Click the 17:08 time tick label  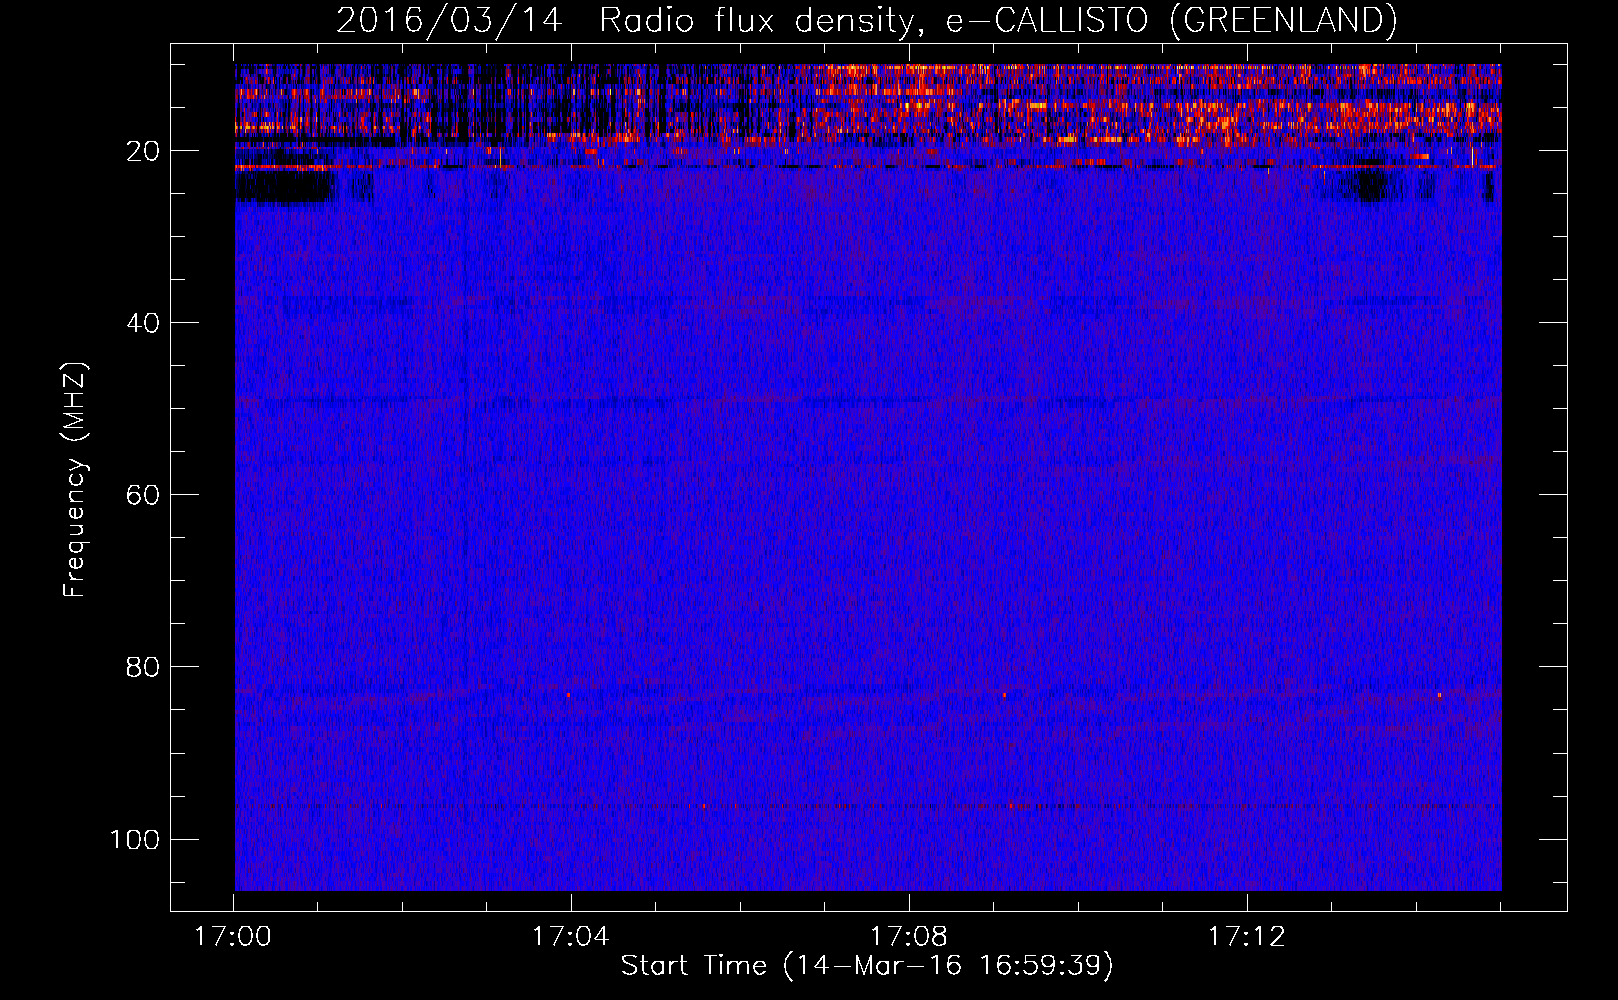coord(908,937)
